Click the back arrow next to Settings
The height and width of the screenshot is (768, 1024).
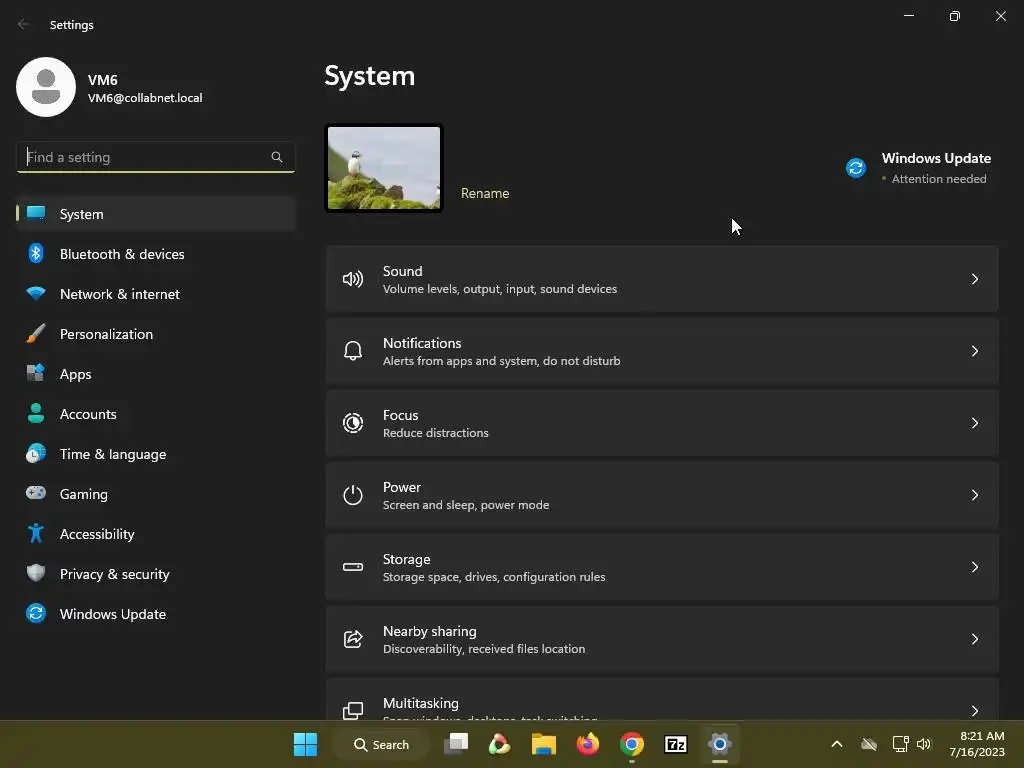(x=24, y=24)
